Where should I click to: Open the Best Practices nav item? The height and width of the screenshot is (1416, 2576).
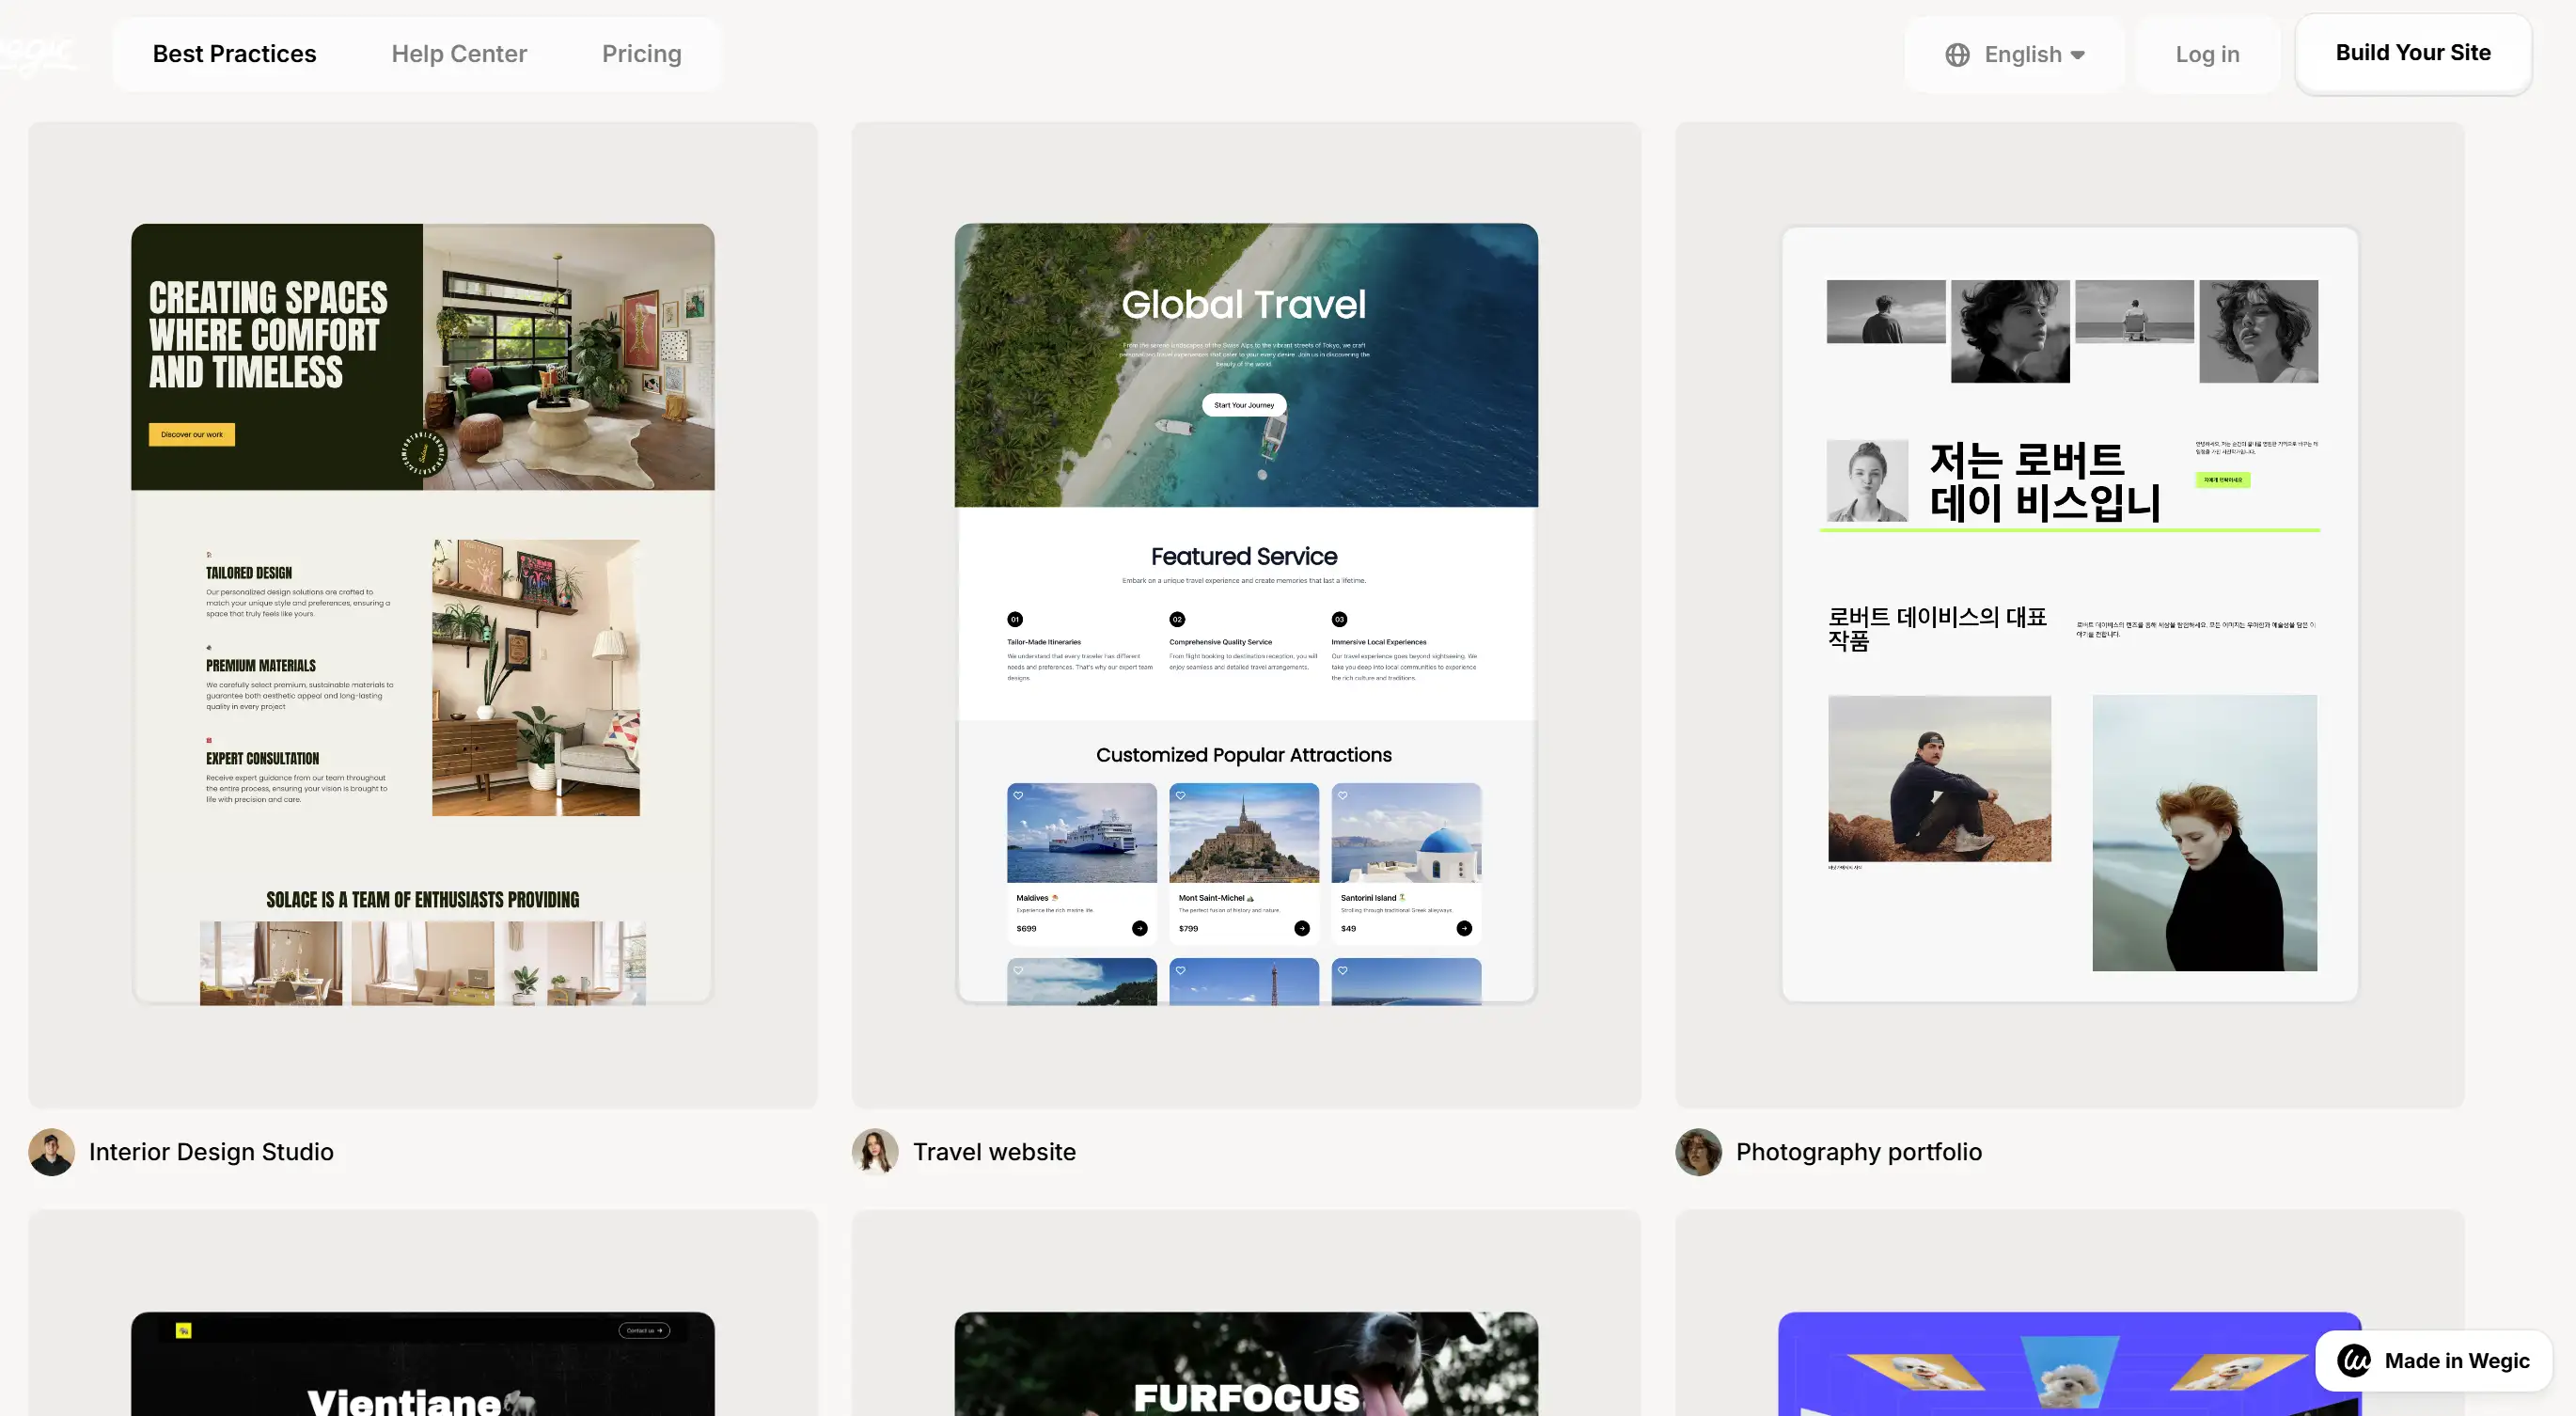tap(234, 54)
